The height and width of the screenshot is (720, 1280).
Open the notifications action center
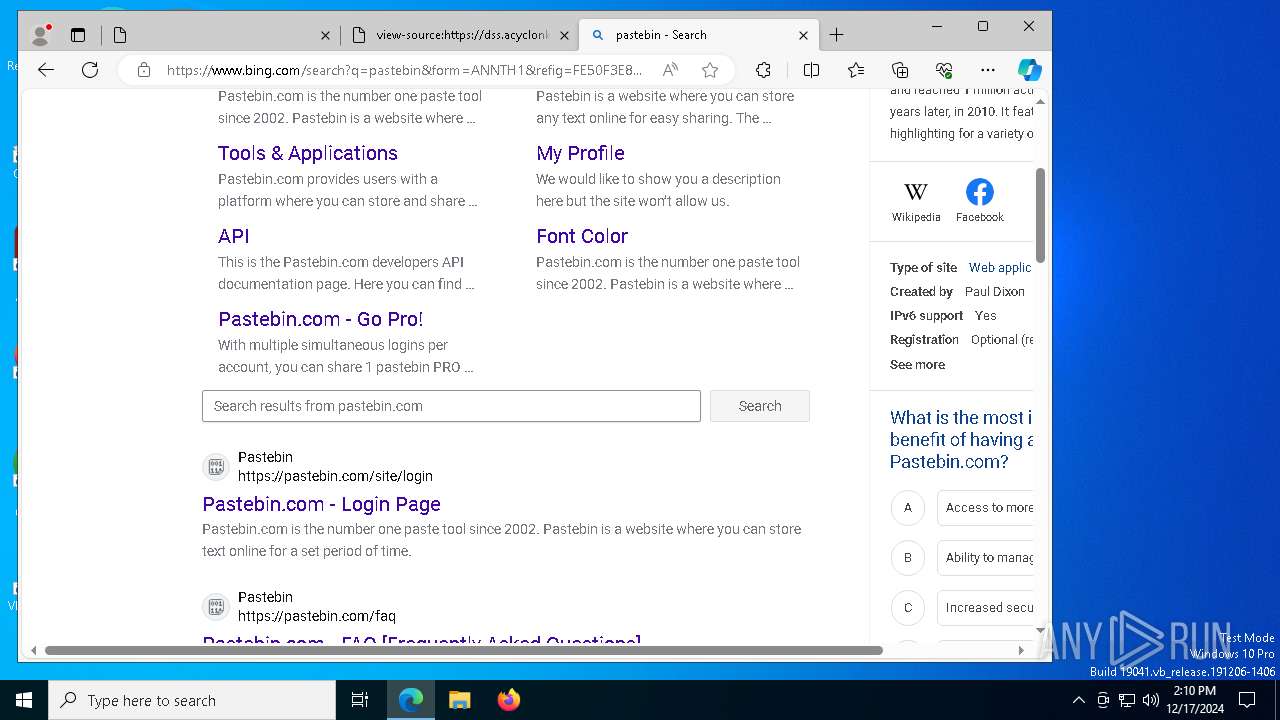click(1247, 700)
